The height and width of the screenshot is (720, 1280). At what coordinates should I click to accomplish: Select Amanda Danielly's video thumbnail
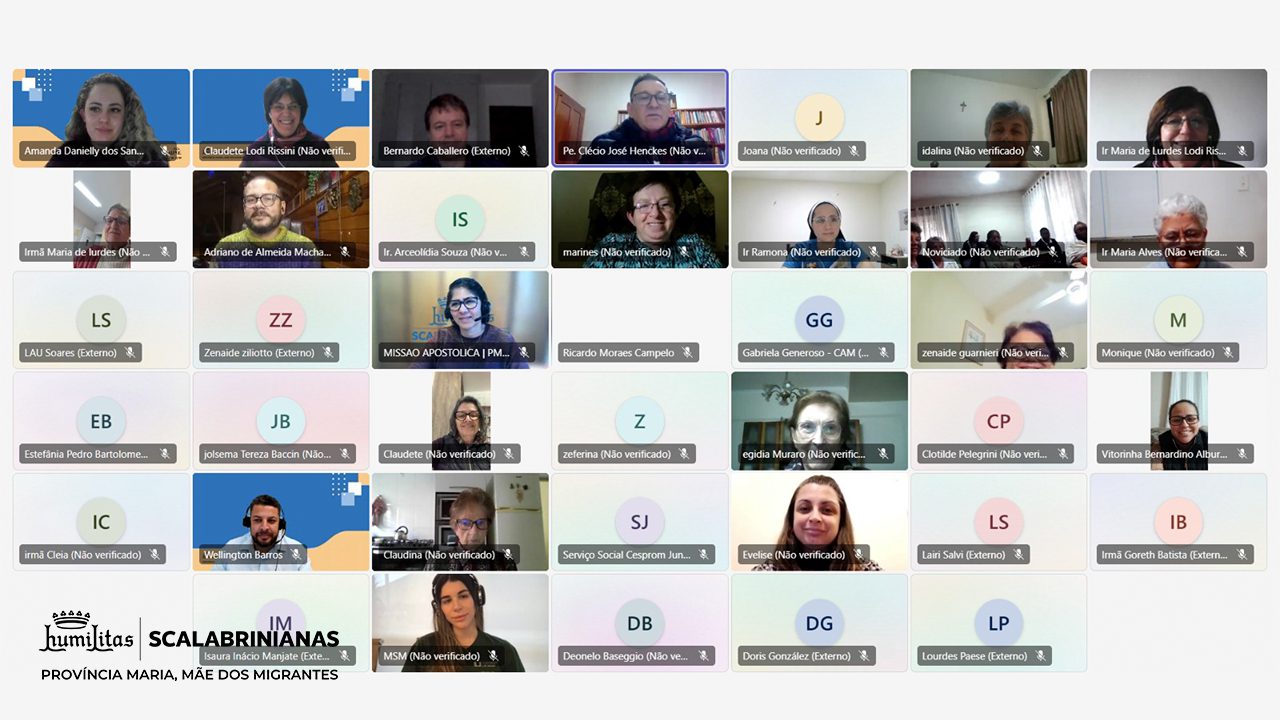click(101, 118)
